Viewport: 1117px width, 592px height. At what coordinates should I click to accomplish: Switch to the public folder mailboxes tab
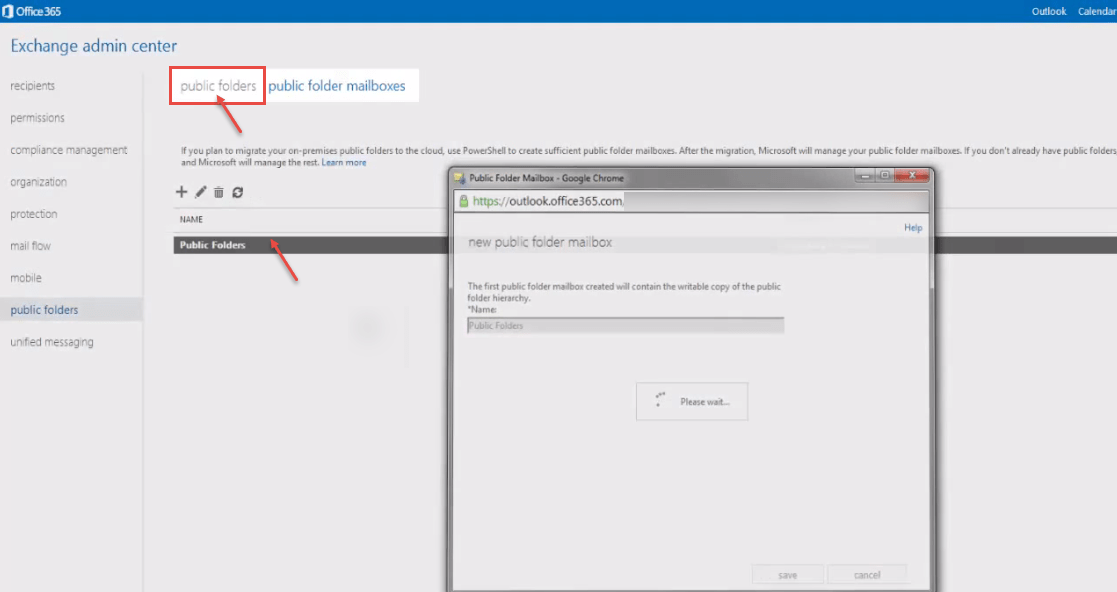point(337,86)
